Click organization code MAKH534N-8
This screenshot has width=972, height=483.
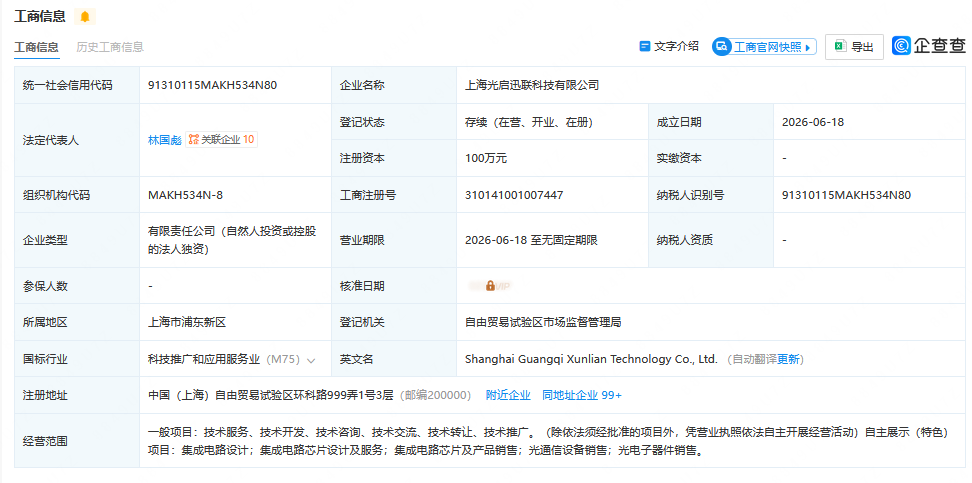(185, 195)
